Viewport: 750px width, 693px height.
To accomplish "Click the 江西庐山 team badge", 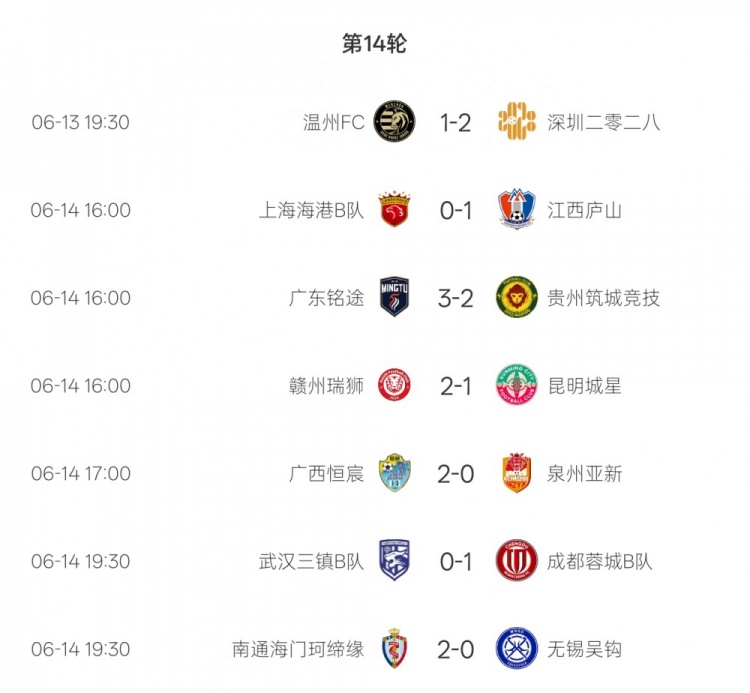I will tap(517, 210).
